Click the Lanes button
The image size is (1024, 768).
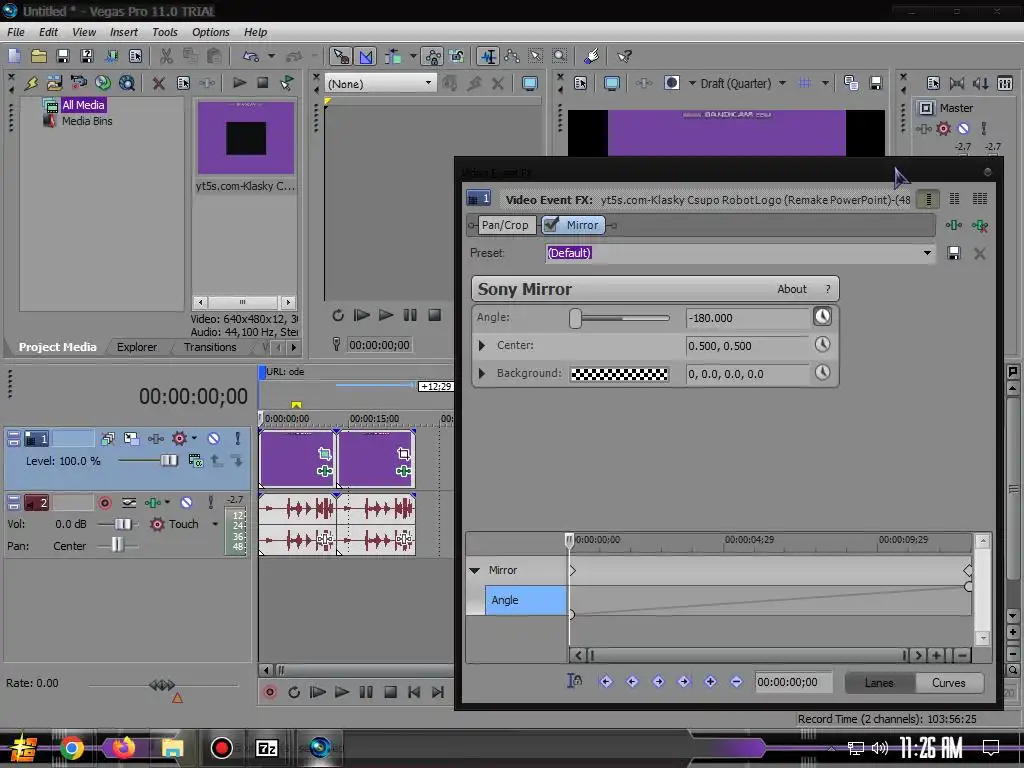coord(879,682)
